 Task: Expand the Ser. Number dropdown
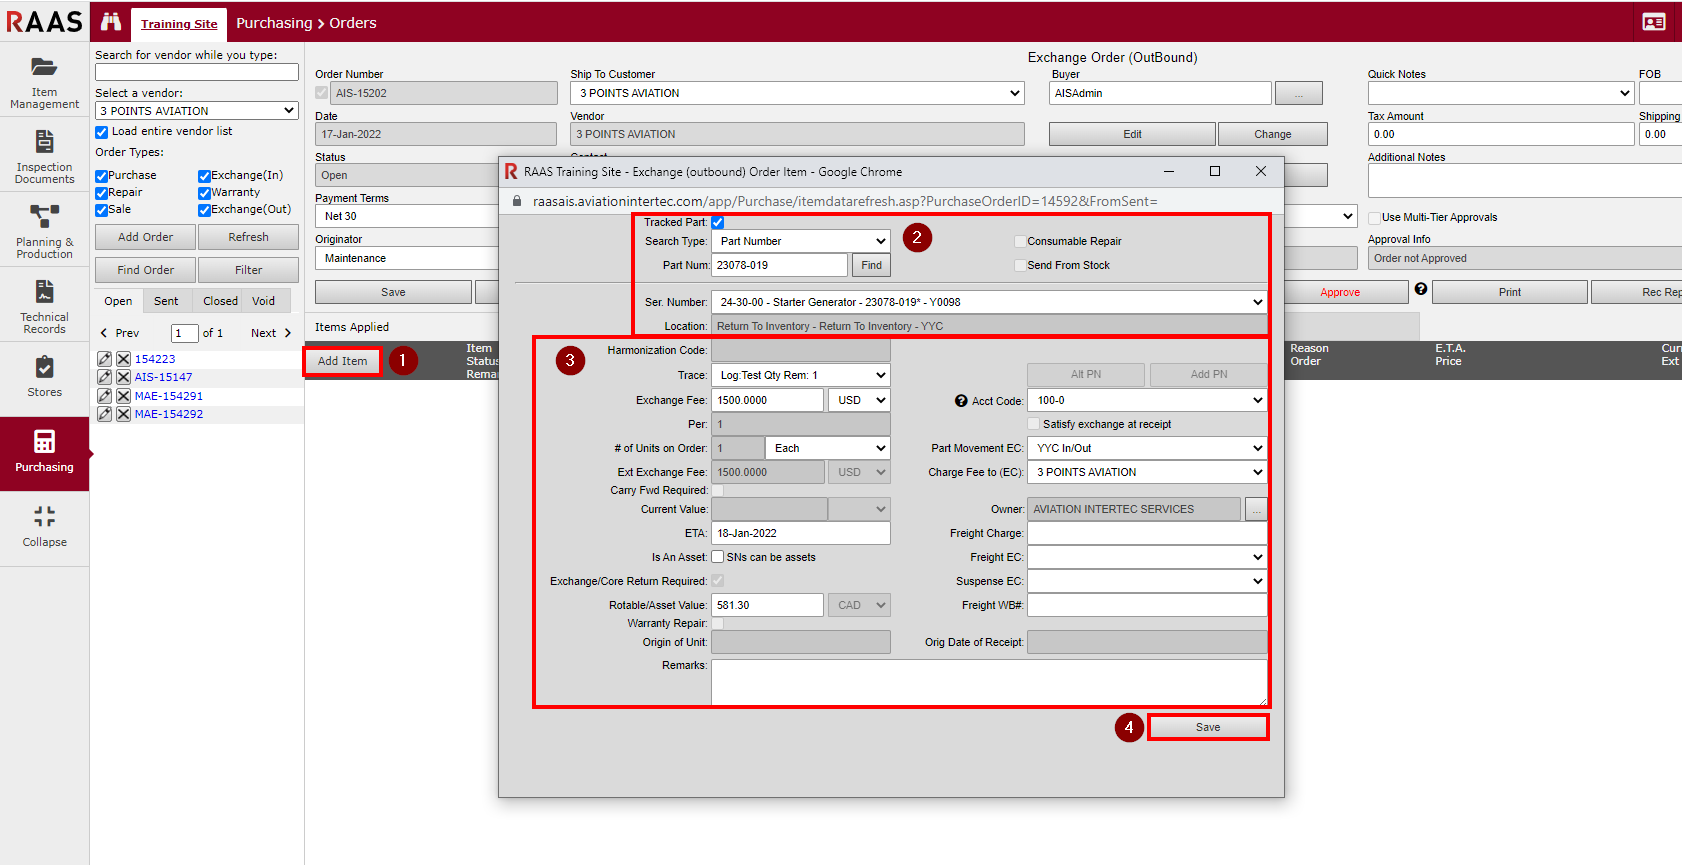988,302
